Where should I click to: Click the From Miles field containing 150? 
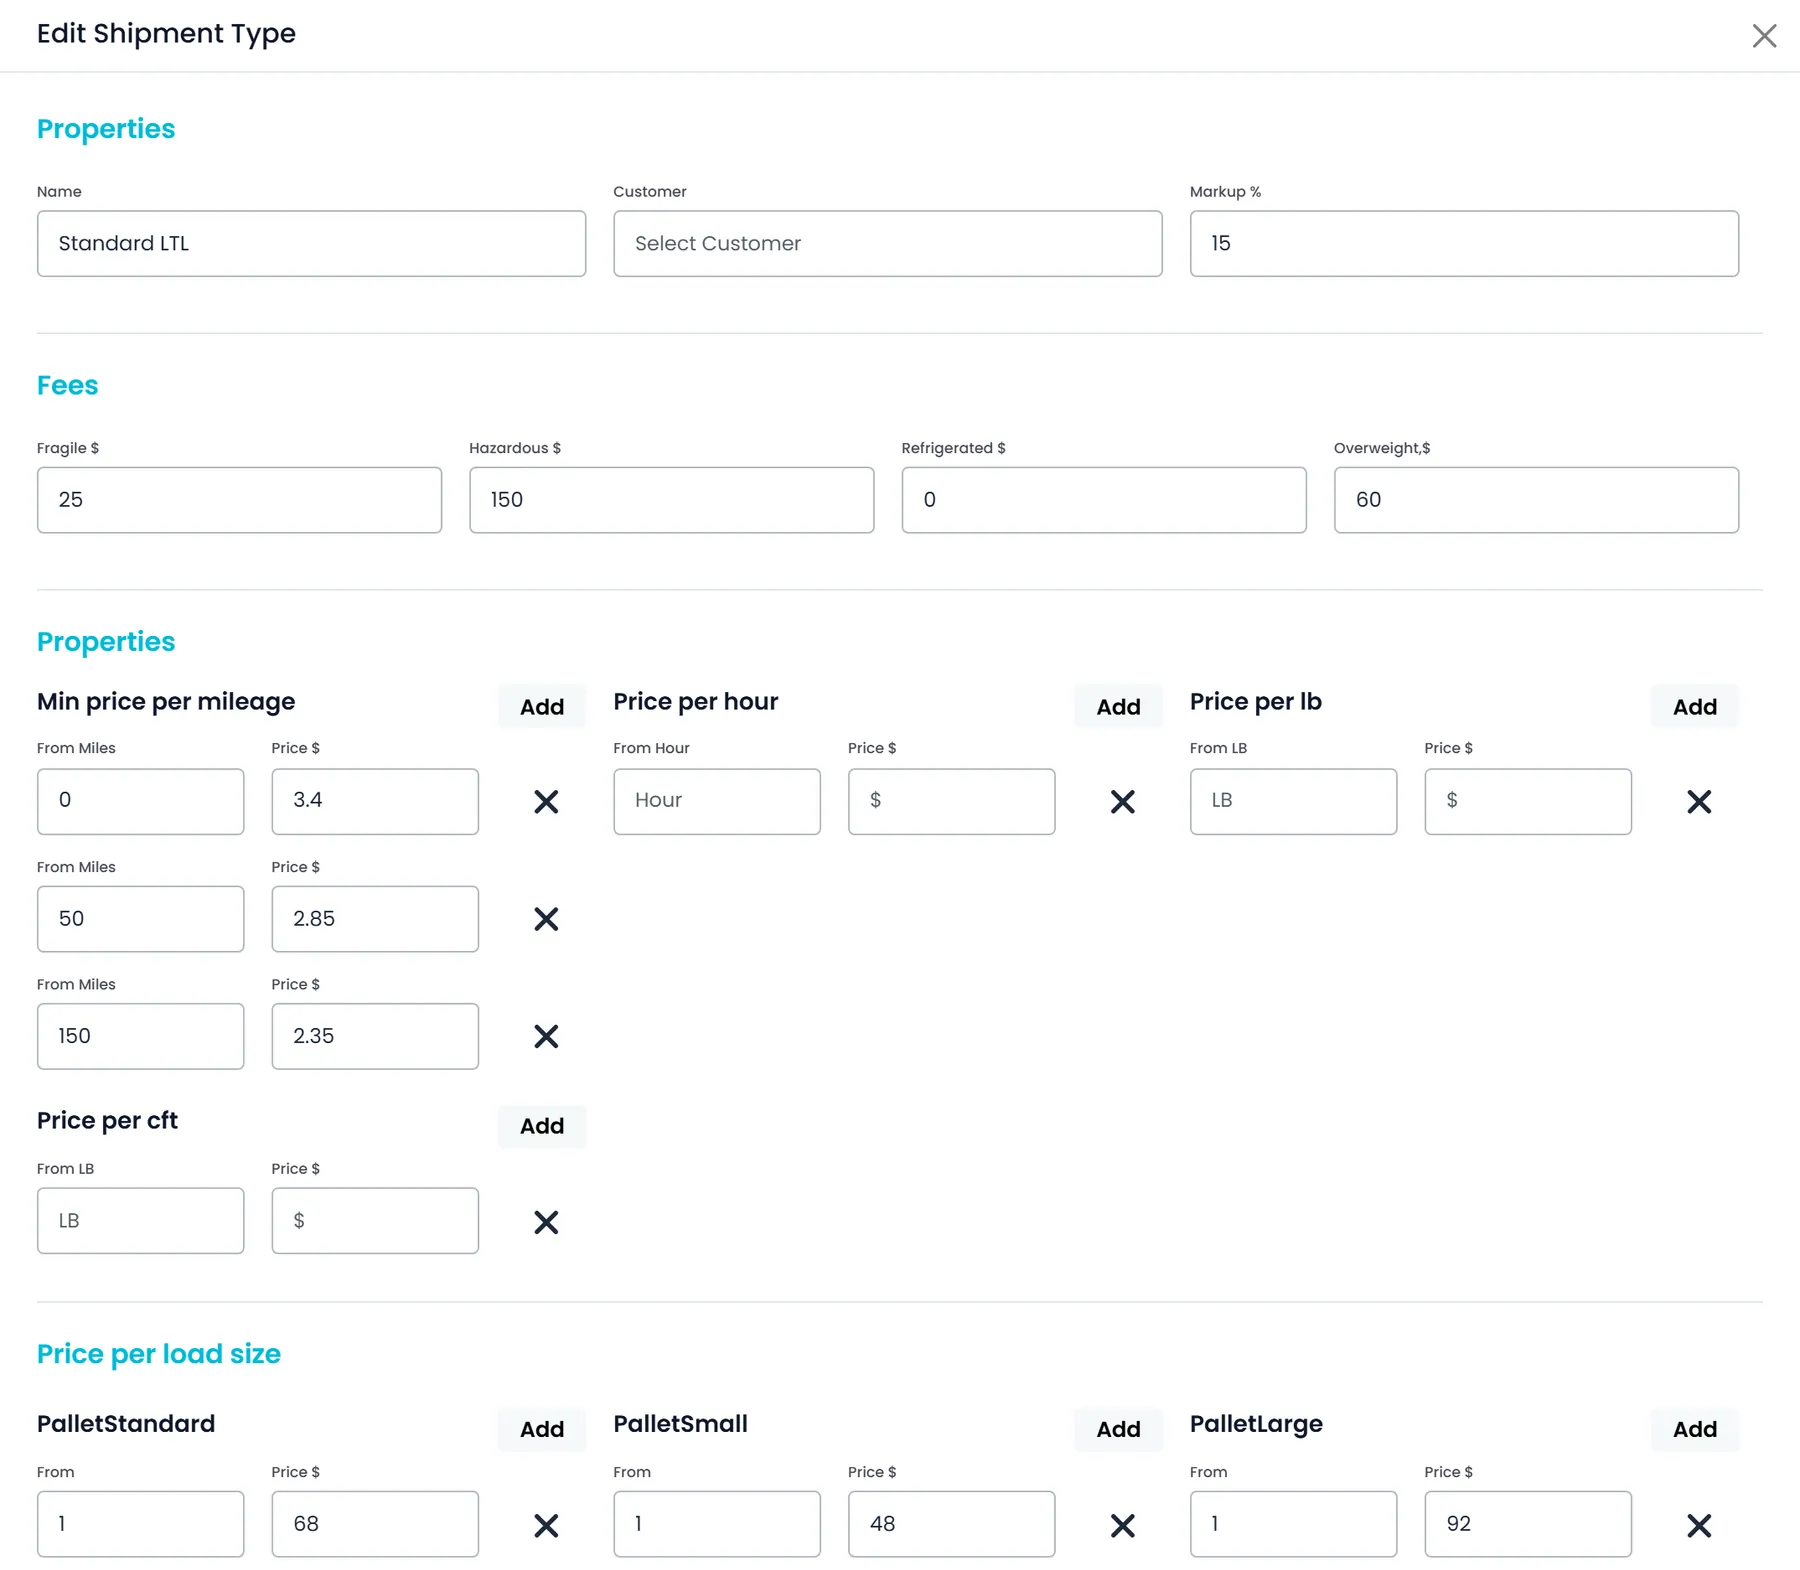click(x=140, y=1036)
